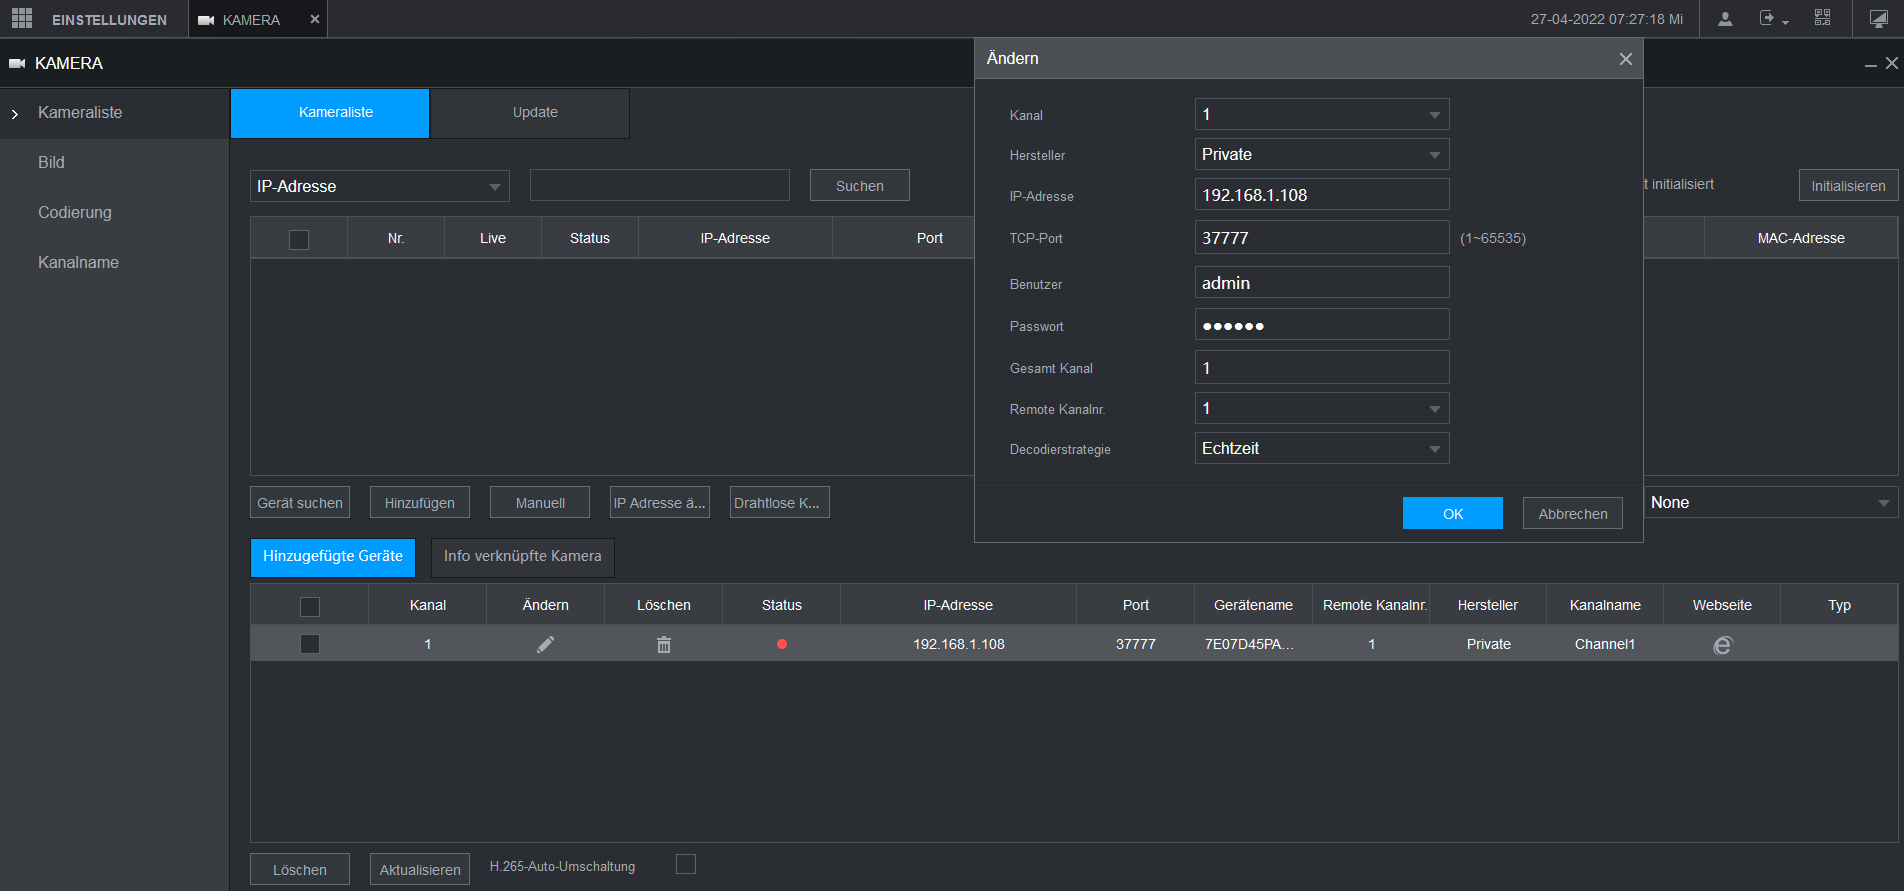Open the main menu grid icon
This screenshot has width=1904, height=891.
(x=22, y=19)
